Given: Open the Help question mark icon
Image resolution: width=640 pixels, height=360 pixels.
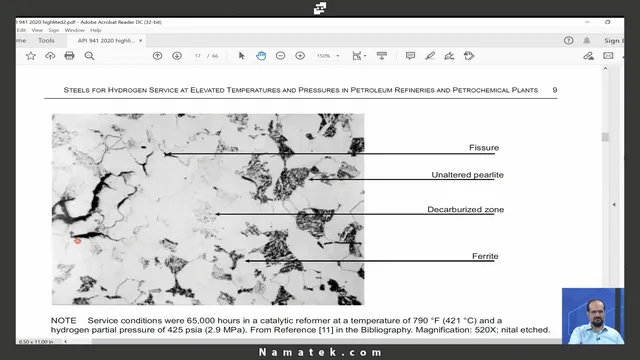Looking at the screenshot, I should tap(568, 40).
